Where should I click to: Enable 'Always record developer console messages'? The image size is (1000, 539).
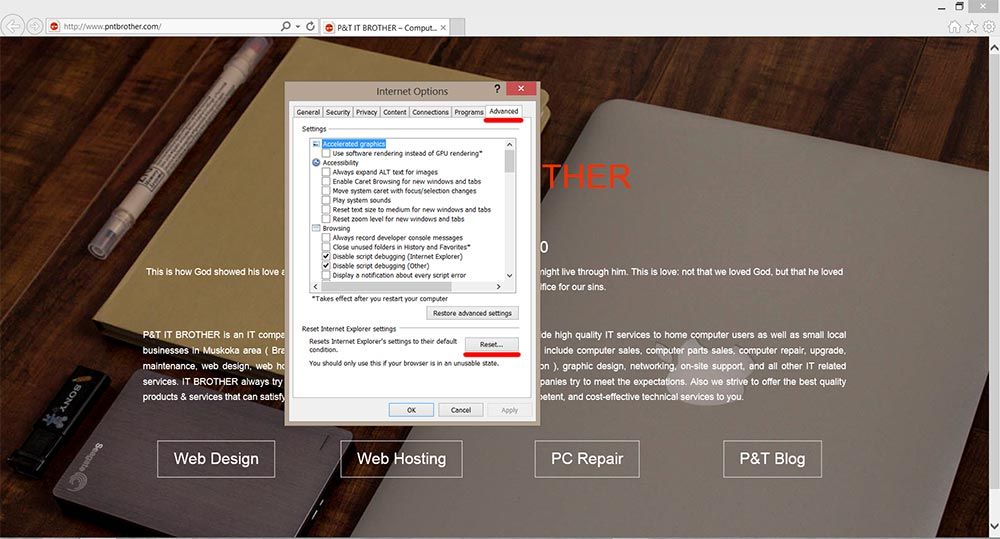point(326,237)
